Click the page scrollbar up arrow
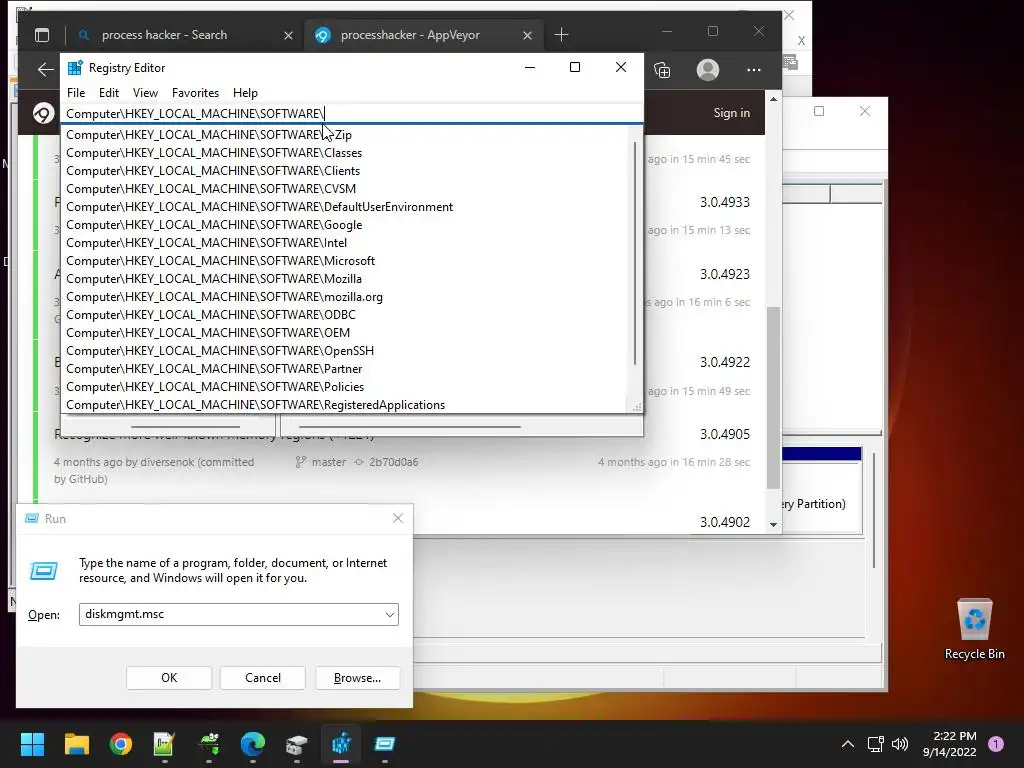The width and height of the screenshot is (1024, 768). [x=773, y=99]
